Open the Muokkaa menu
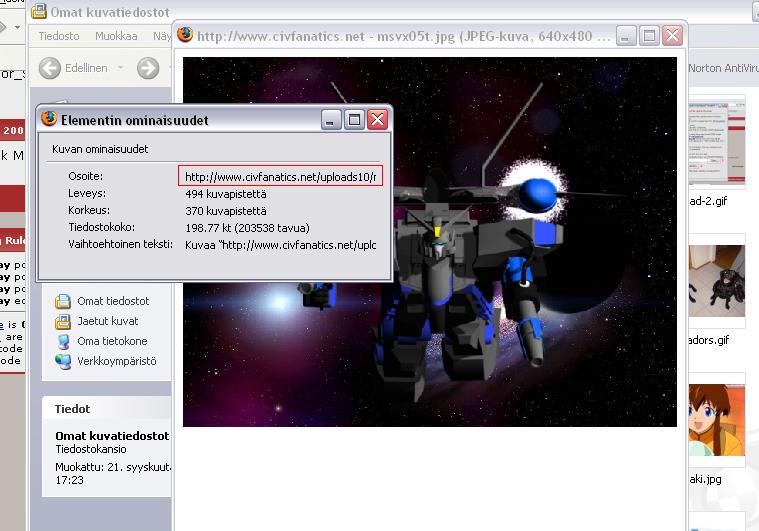Screen dimensions: 759x531 116,36
